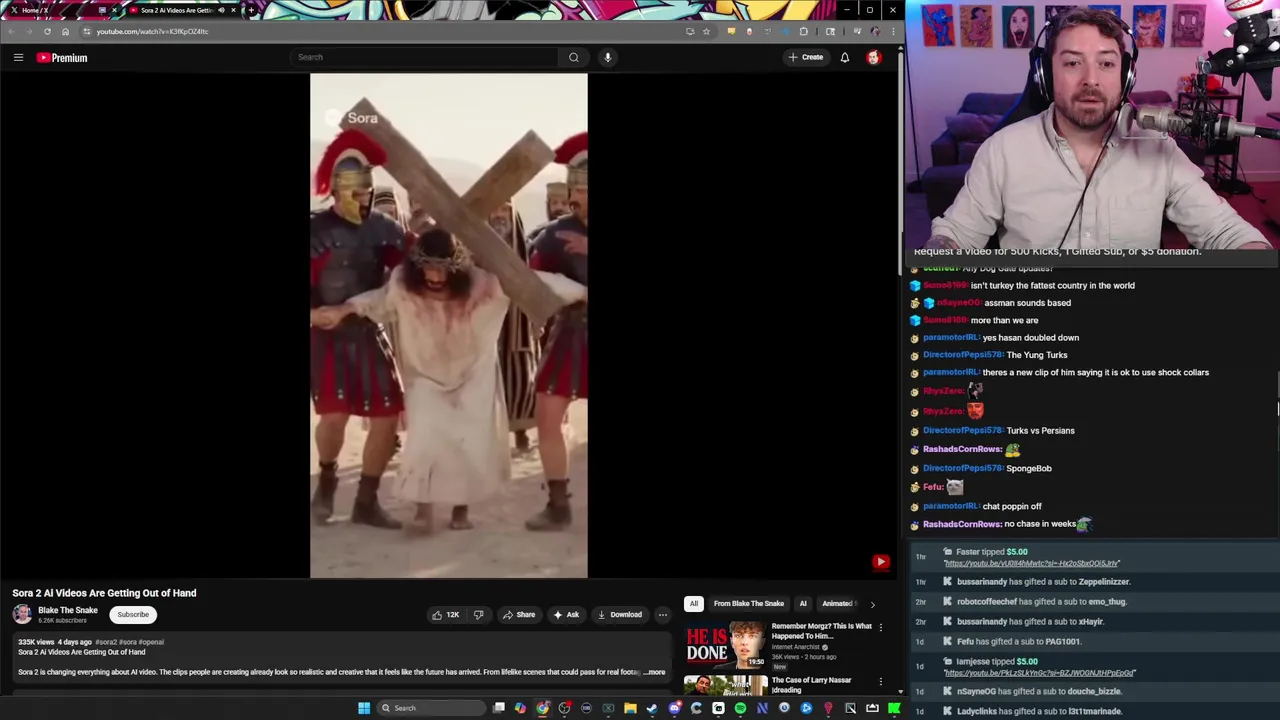1280x720 pixels.
Task: Dislike the video with thumbs down
Action: click(x=478, y=615)
